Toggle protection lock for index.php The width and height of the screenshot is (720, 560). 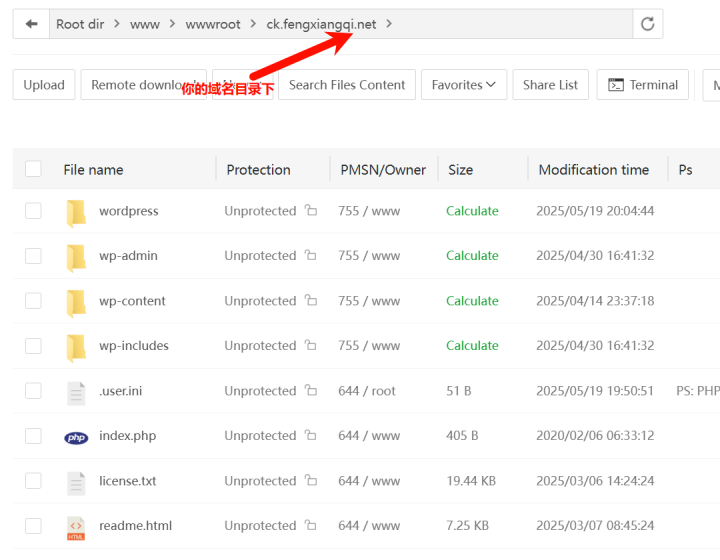click(311, 435)
